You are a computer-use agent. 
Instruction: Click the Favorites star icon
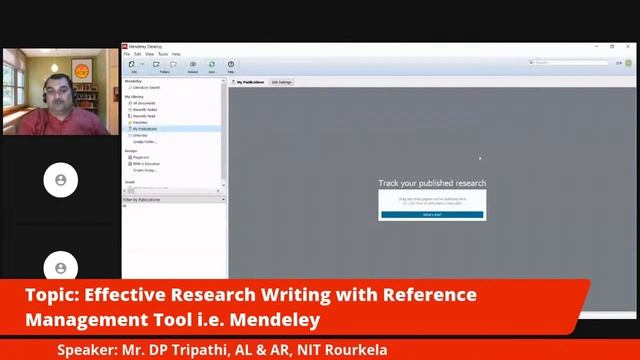(130, 122)
